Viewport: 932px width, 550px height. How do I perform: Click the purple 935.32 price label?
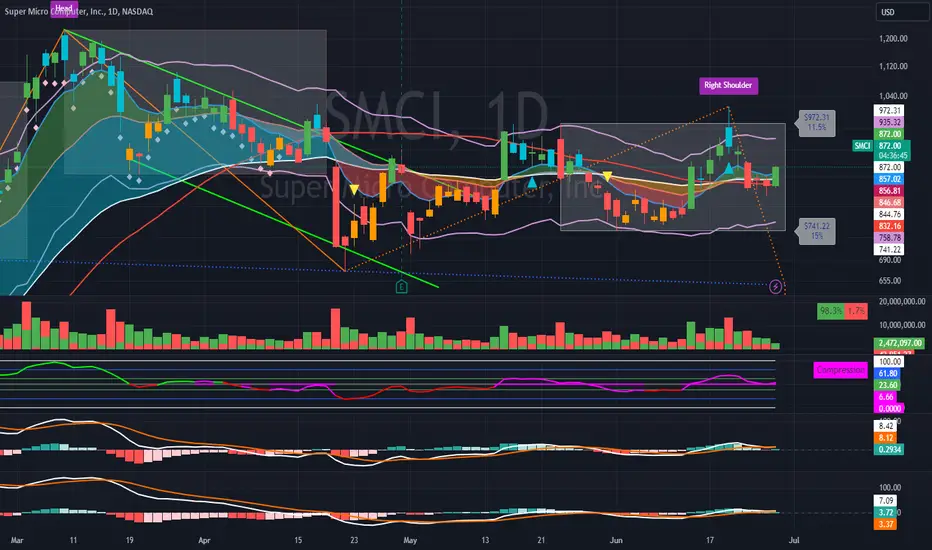coord(889,122)
